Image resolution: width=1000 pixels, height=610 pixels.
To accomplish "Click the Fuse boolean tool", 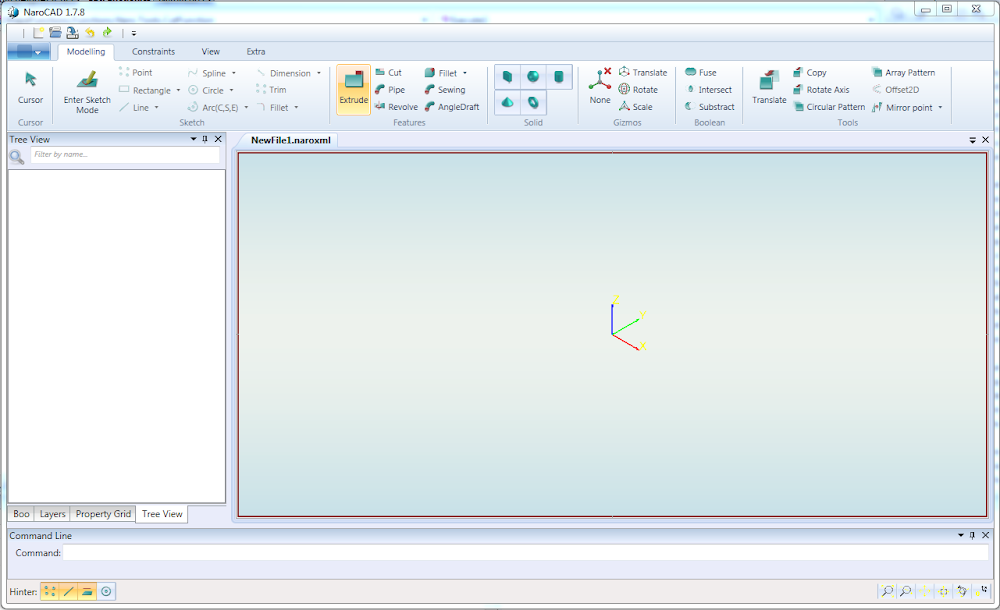I will tap(701, 73).
